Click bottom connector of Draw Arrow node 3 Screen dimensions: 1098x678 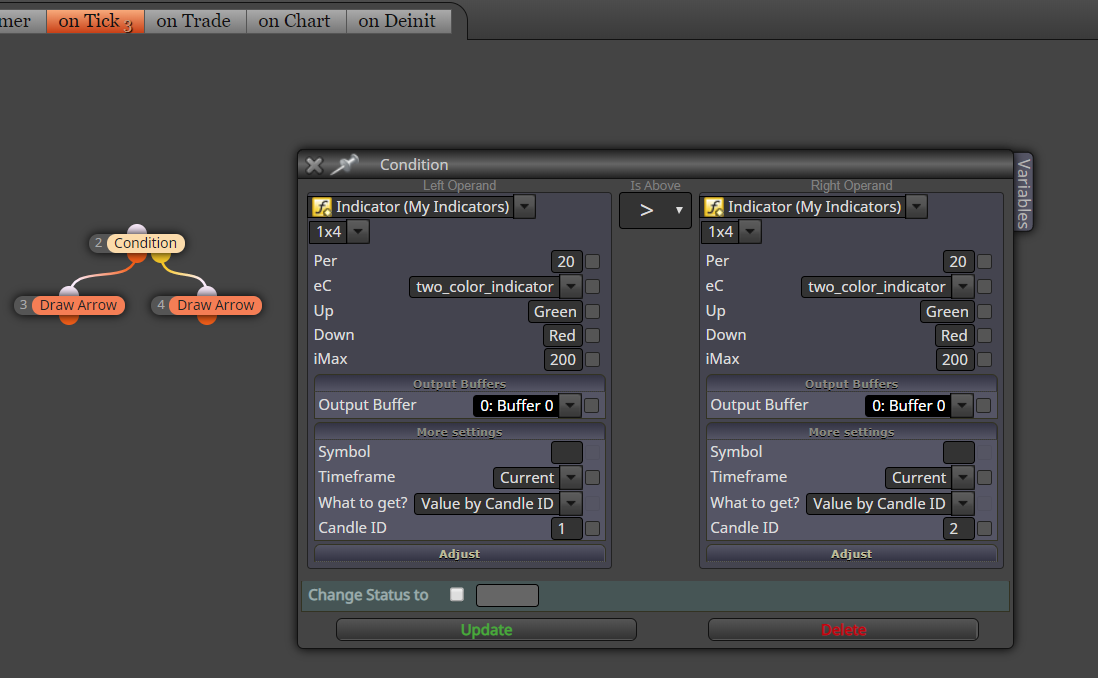click(x=69, y=319)
